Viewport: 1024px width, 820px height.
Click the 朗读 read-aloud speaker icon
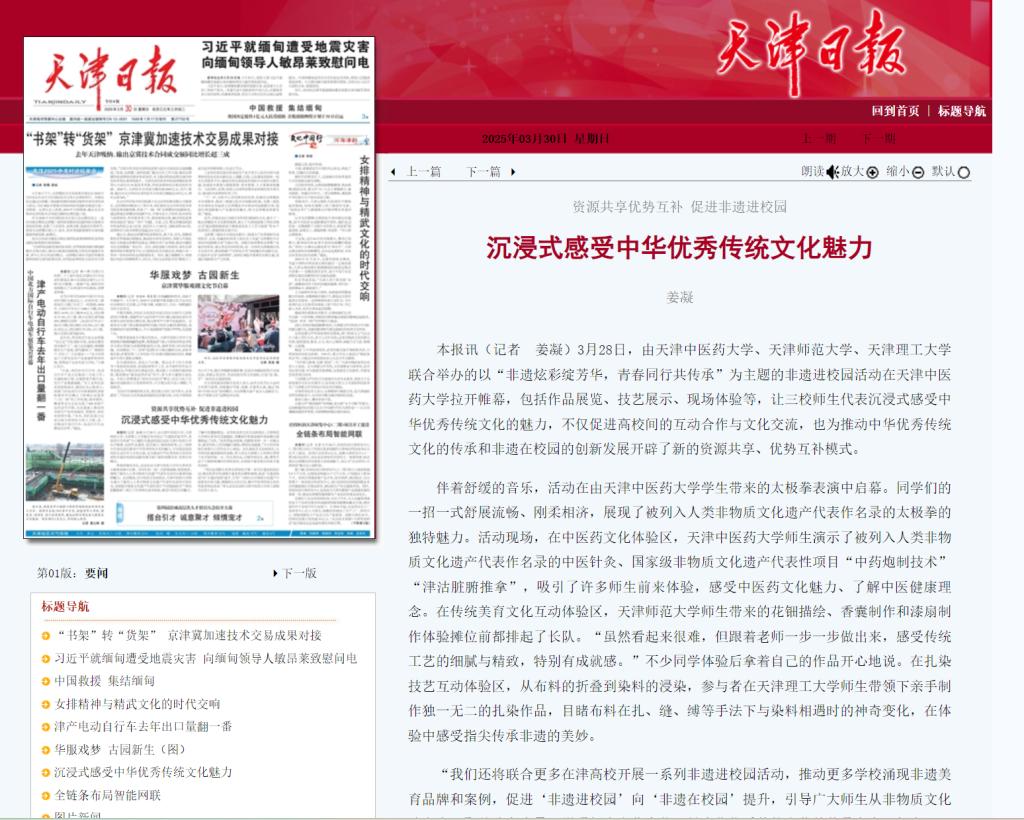point(831,172)
